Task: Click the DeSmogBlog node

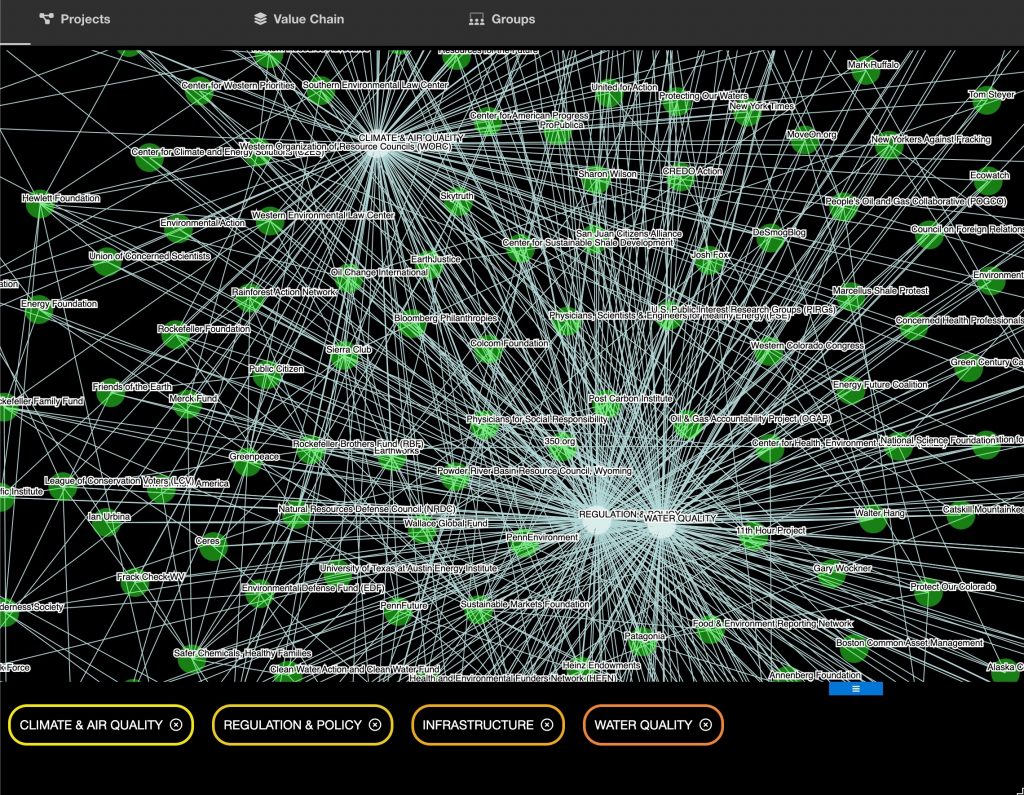Action: coord(769,239)
